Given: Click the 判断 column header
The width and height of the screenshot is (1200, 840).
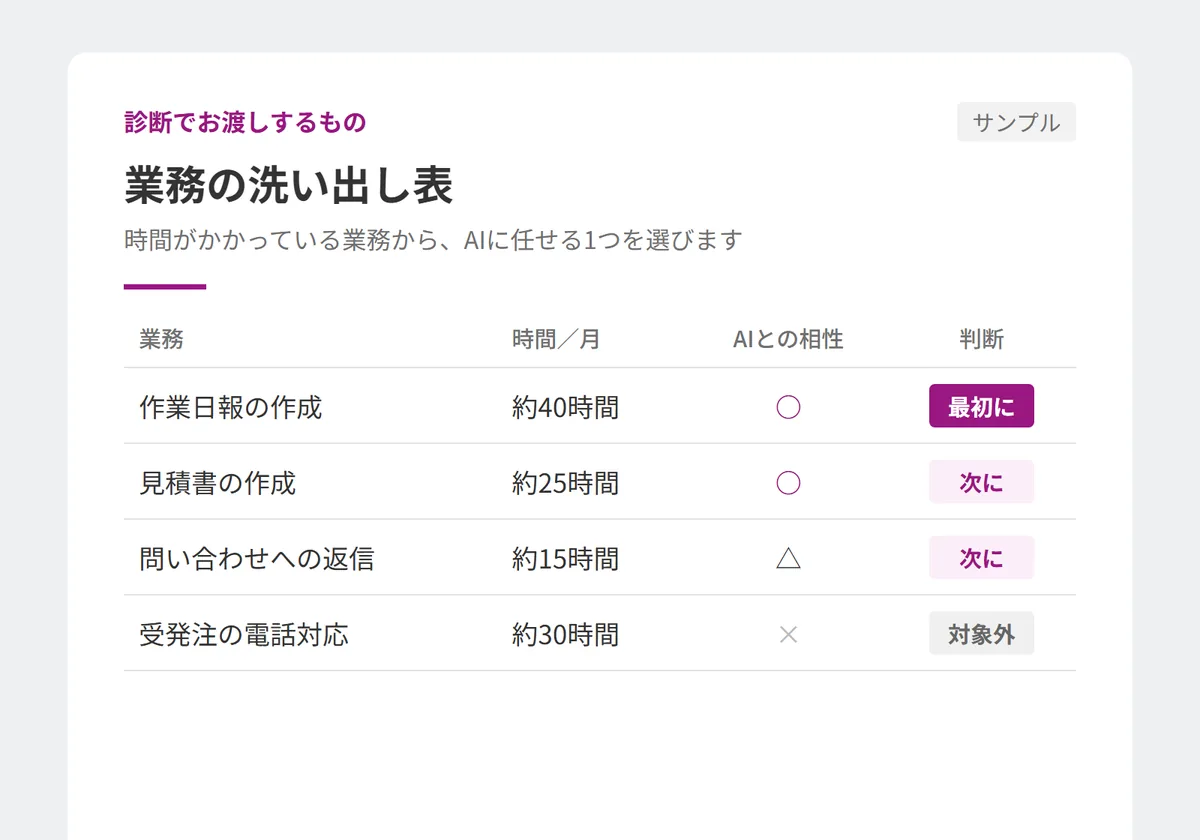Looking at the screenshot, I should 981,339.
